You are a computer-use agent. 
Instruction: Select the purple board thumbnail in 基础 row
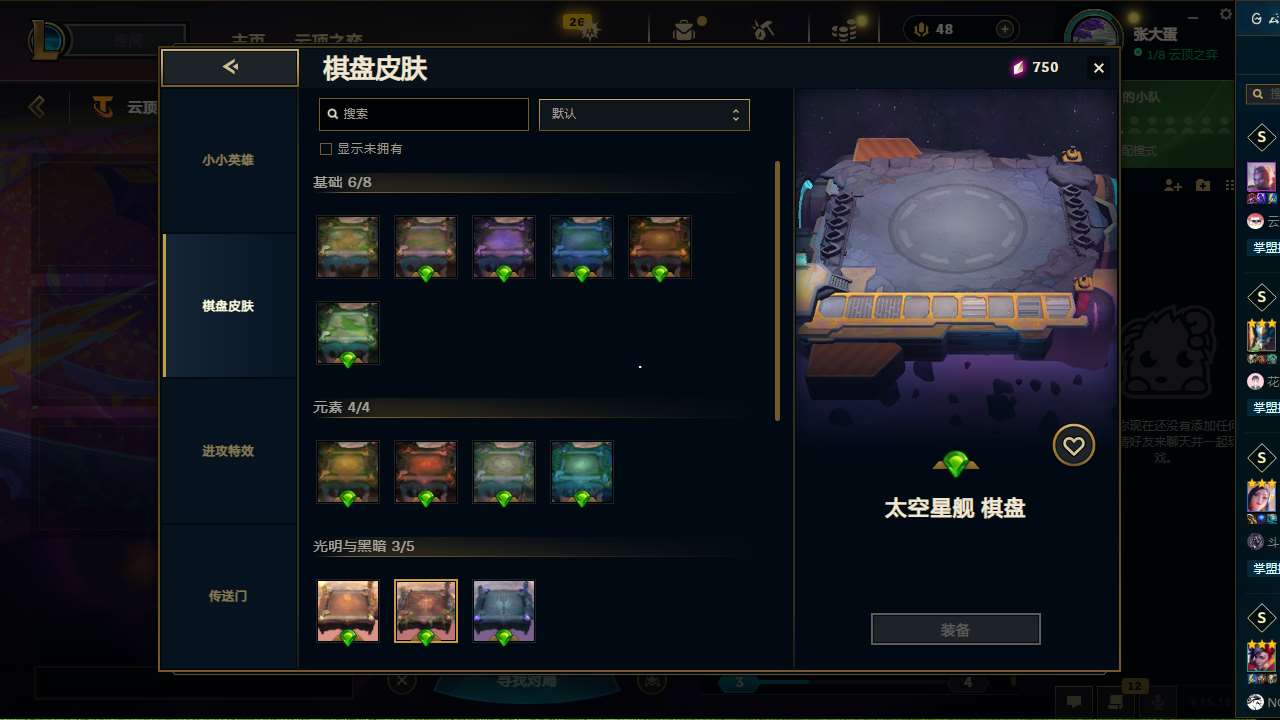tap(503, 247)
